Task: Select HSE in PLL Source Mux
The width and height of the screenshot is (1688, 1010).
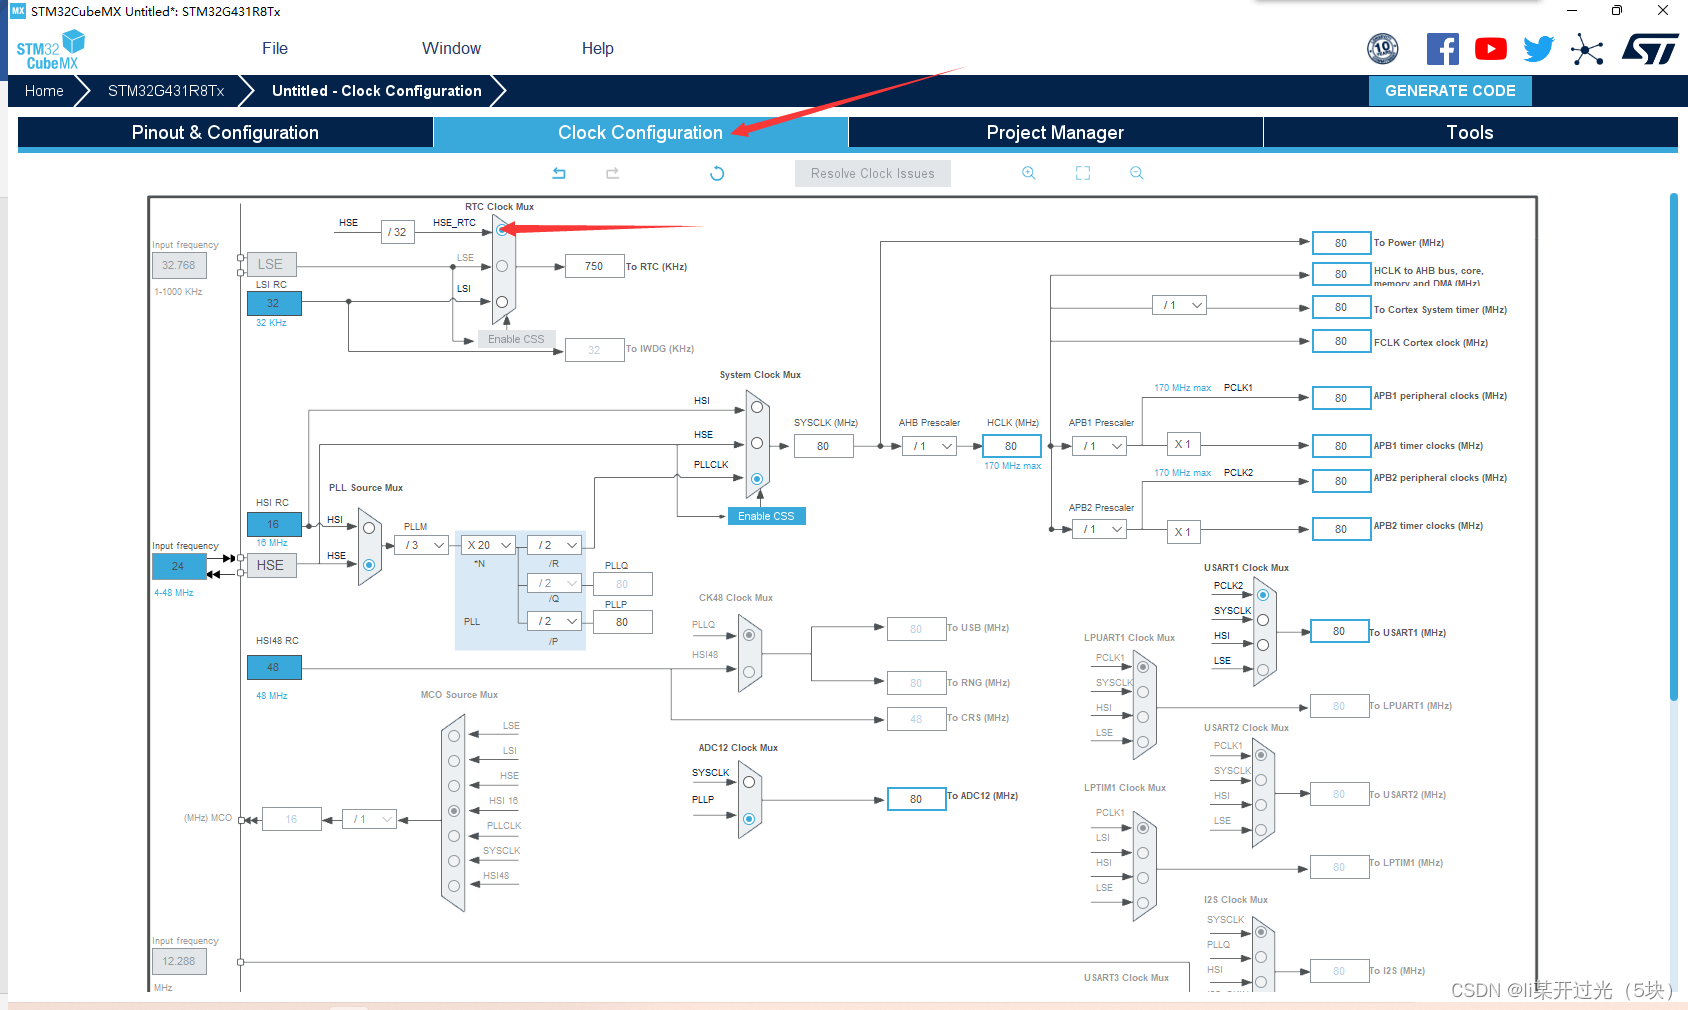Action: click(369, 565)
